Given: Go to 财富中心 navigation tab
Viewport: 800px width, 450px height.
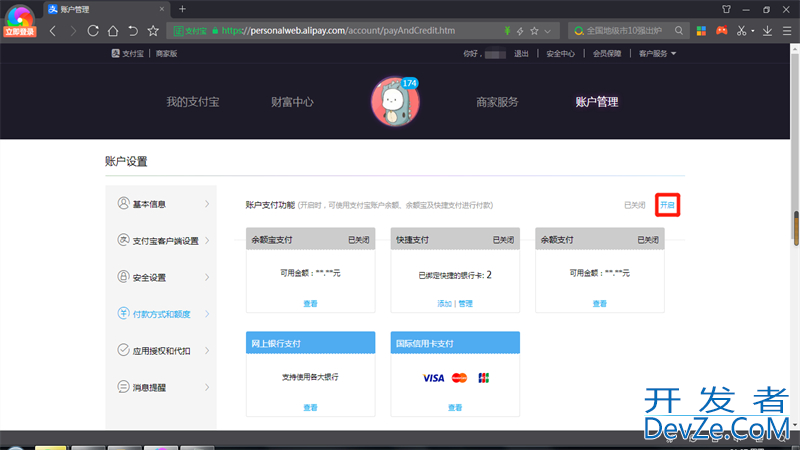Looking at the screenshot, I should click(292, 102).
